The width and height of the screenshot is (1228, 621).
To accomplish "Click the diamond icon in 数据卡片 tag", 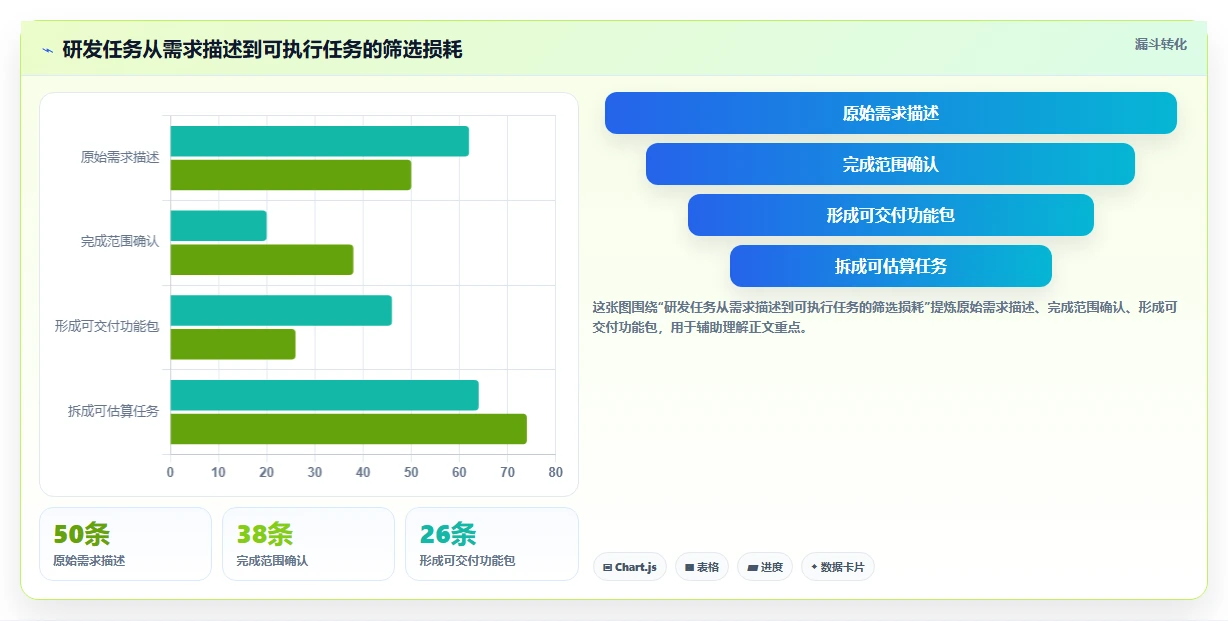I will click(814, 567).
